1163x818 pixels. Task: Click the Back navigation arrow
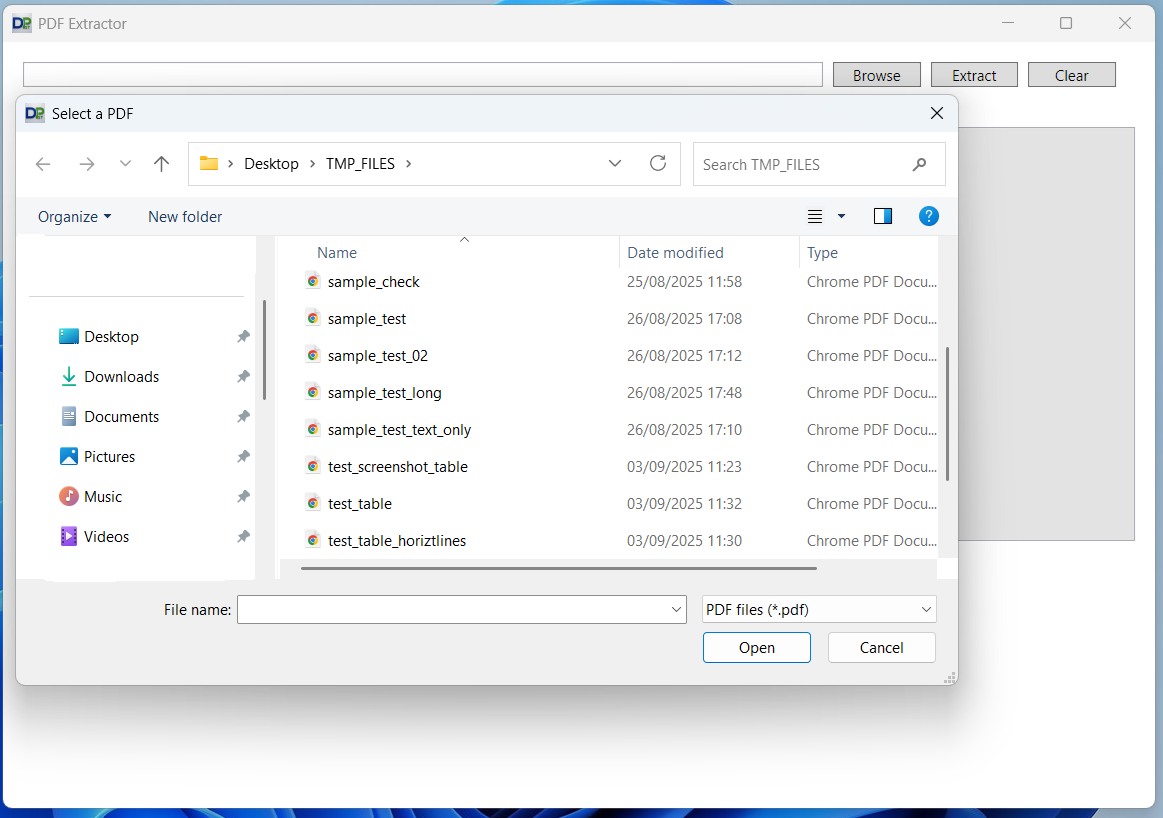click(43, 164)
